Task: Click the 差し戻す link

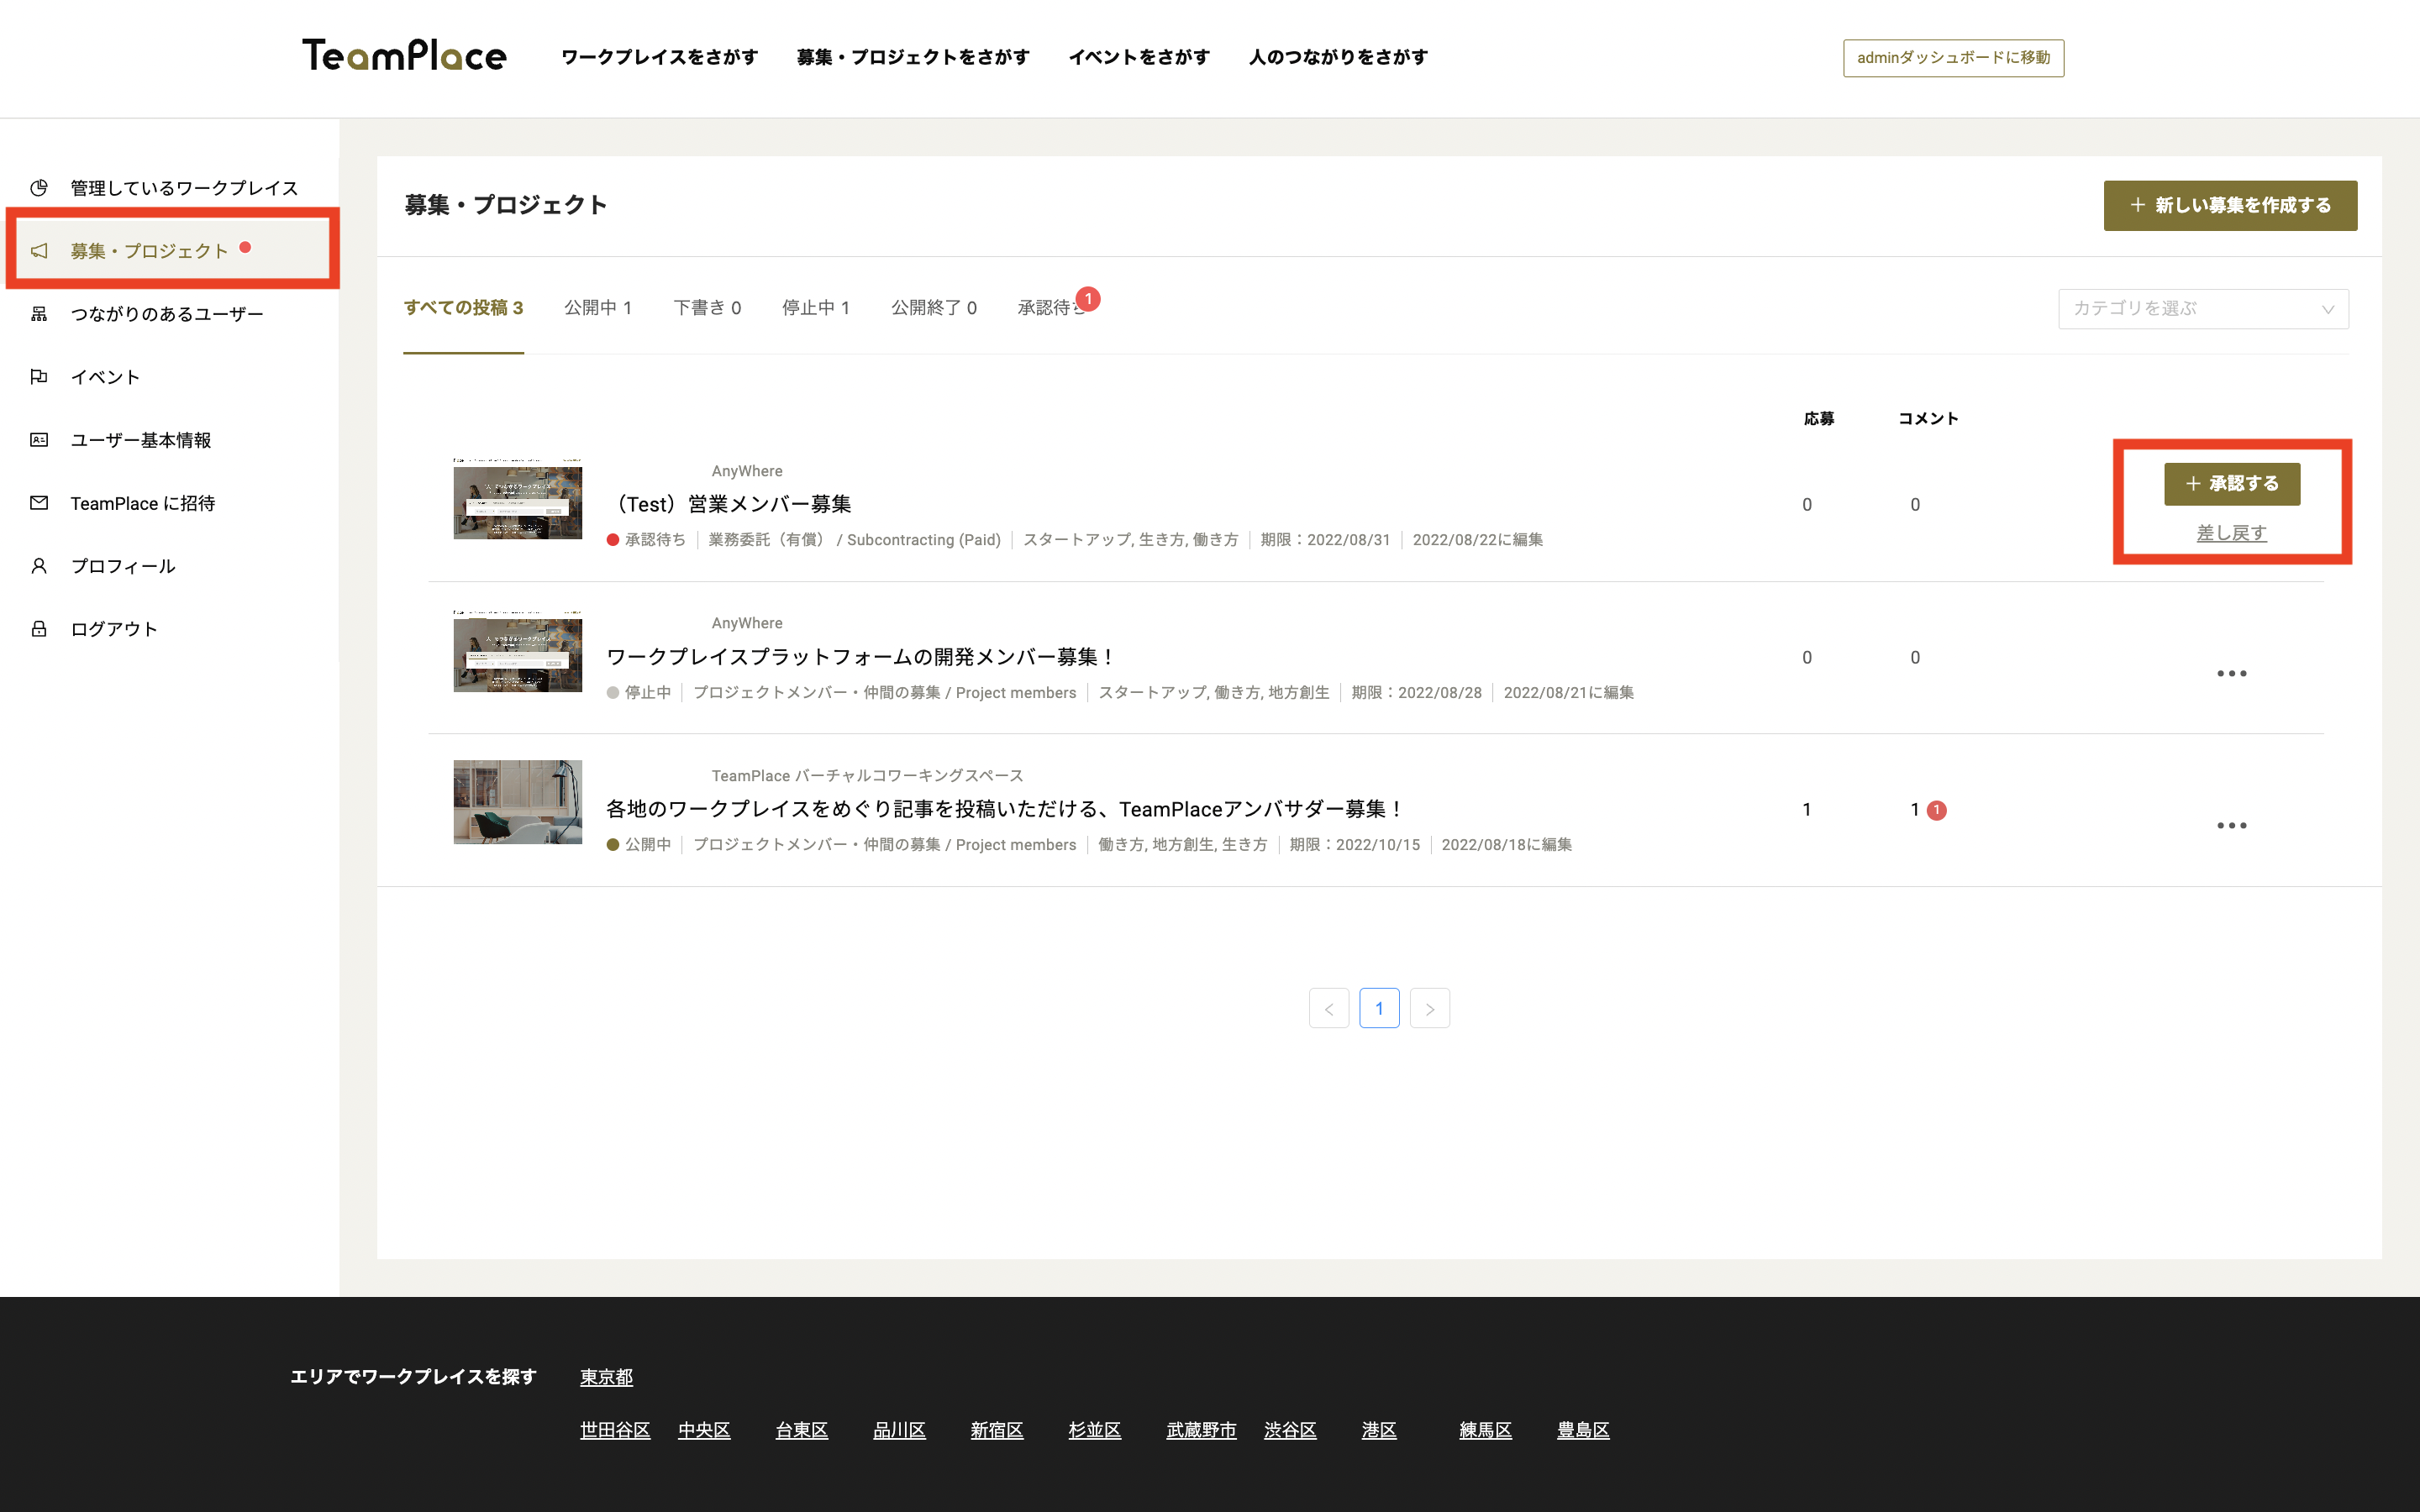Action: coord(2231,533)
